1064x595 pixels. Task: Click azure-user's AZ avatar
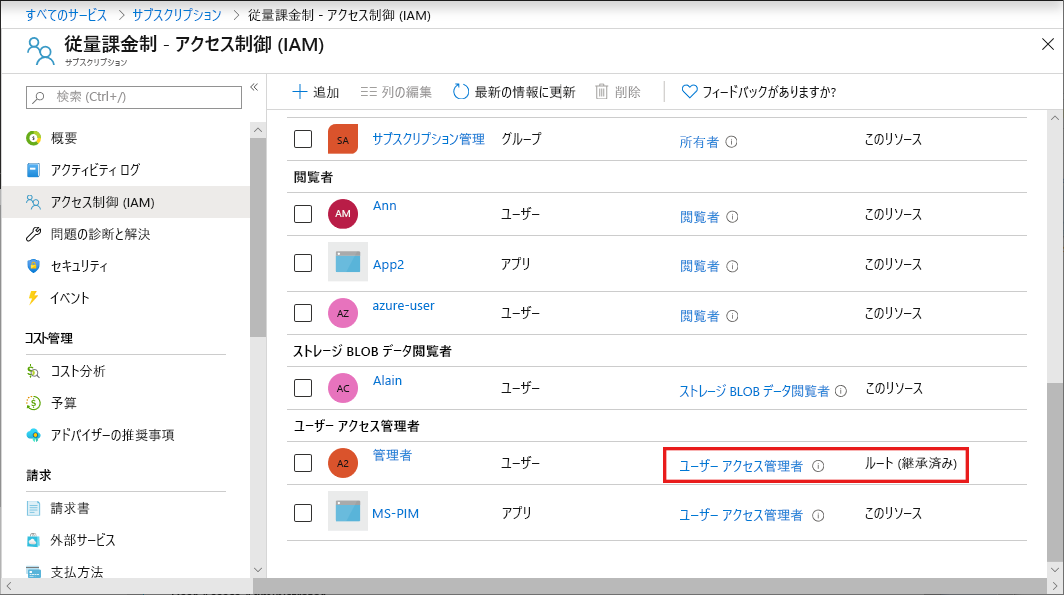[343, 313]
